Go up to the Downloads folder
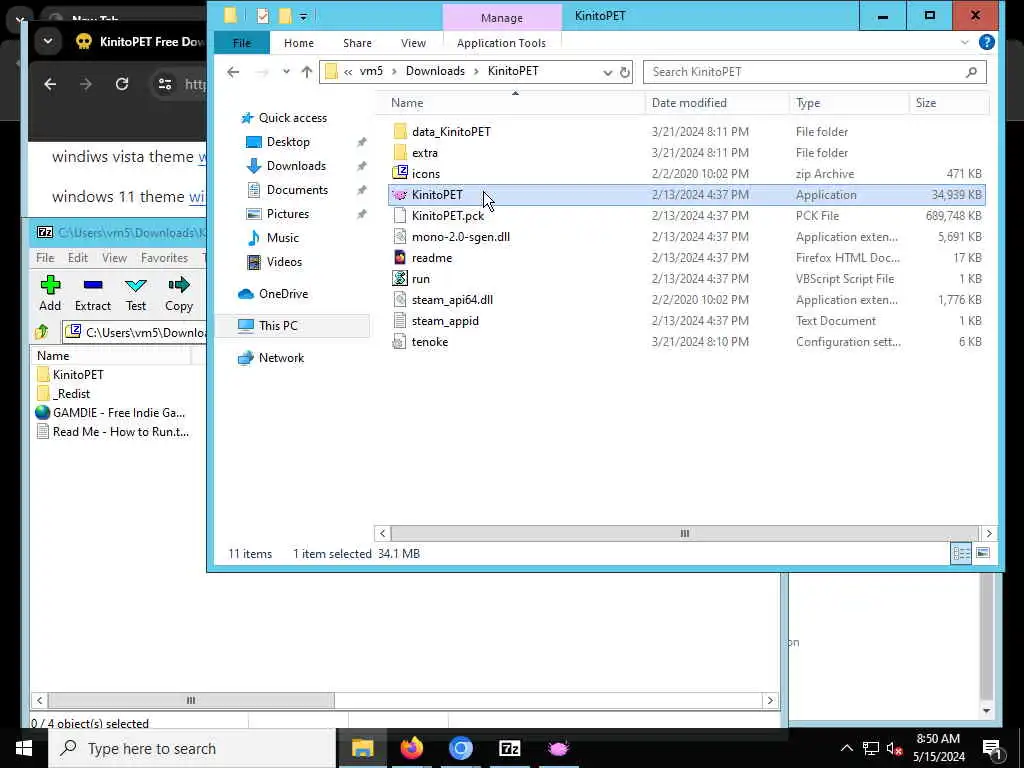Image resolution: width=1024 pixels, height=768 pixels. pyautogui.click(x=307, y=72)
